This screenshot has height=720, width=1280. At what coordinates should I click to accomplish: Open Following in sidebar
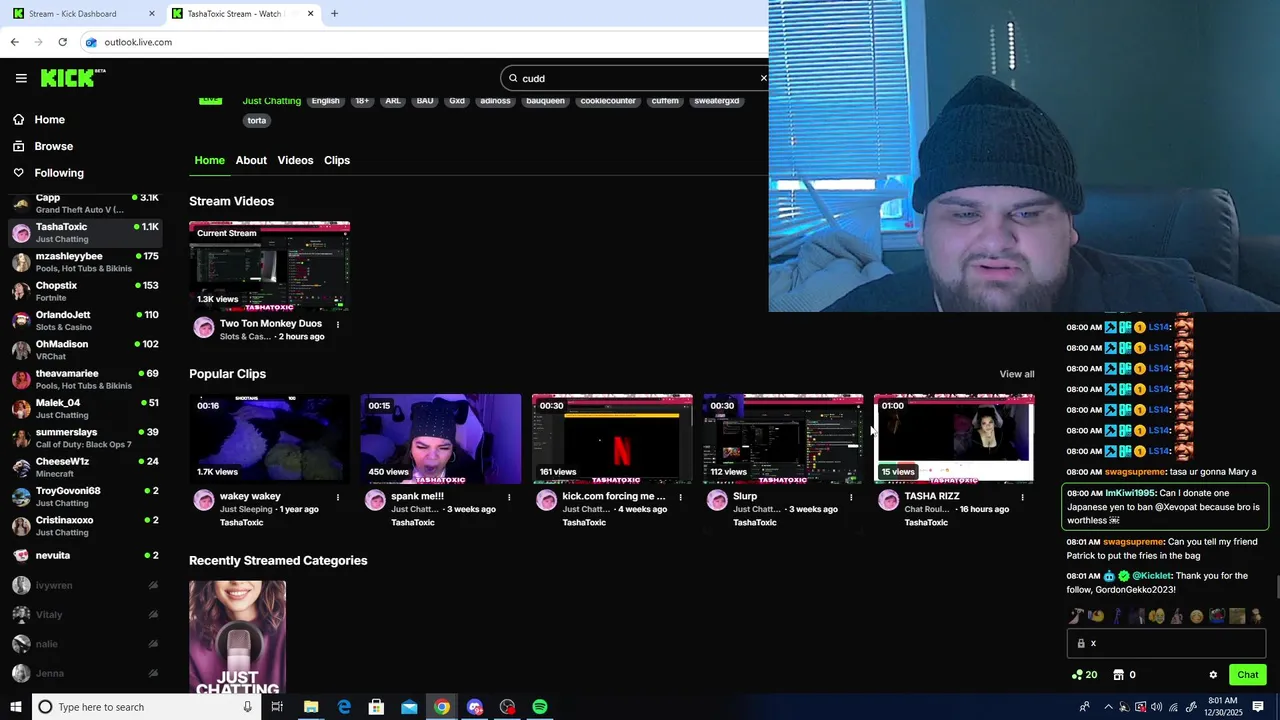point(59,173)
